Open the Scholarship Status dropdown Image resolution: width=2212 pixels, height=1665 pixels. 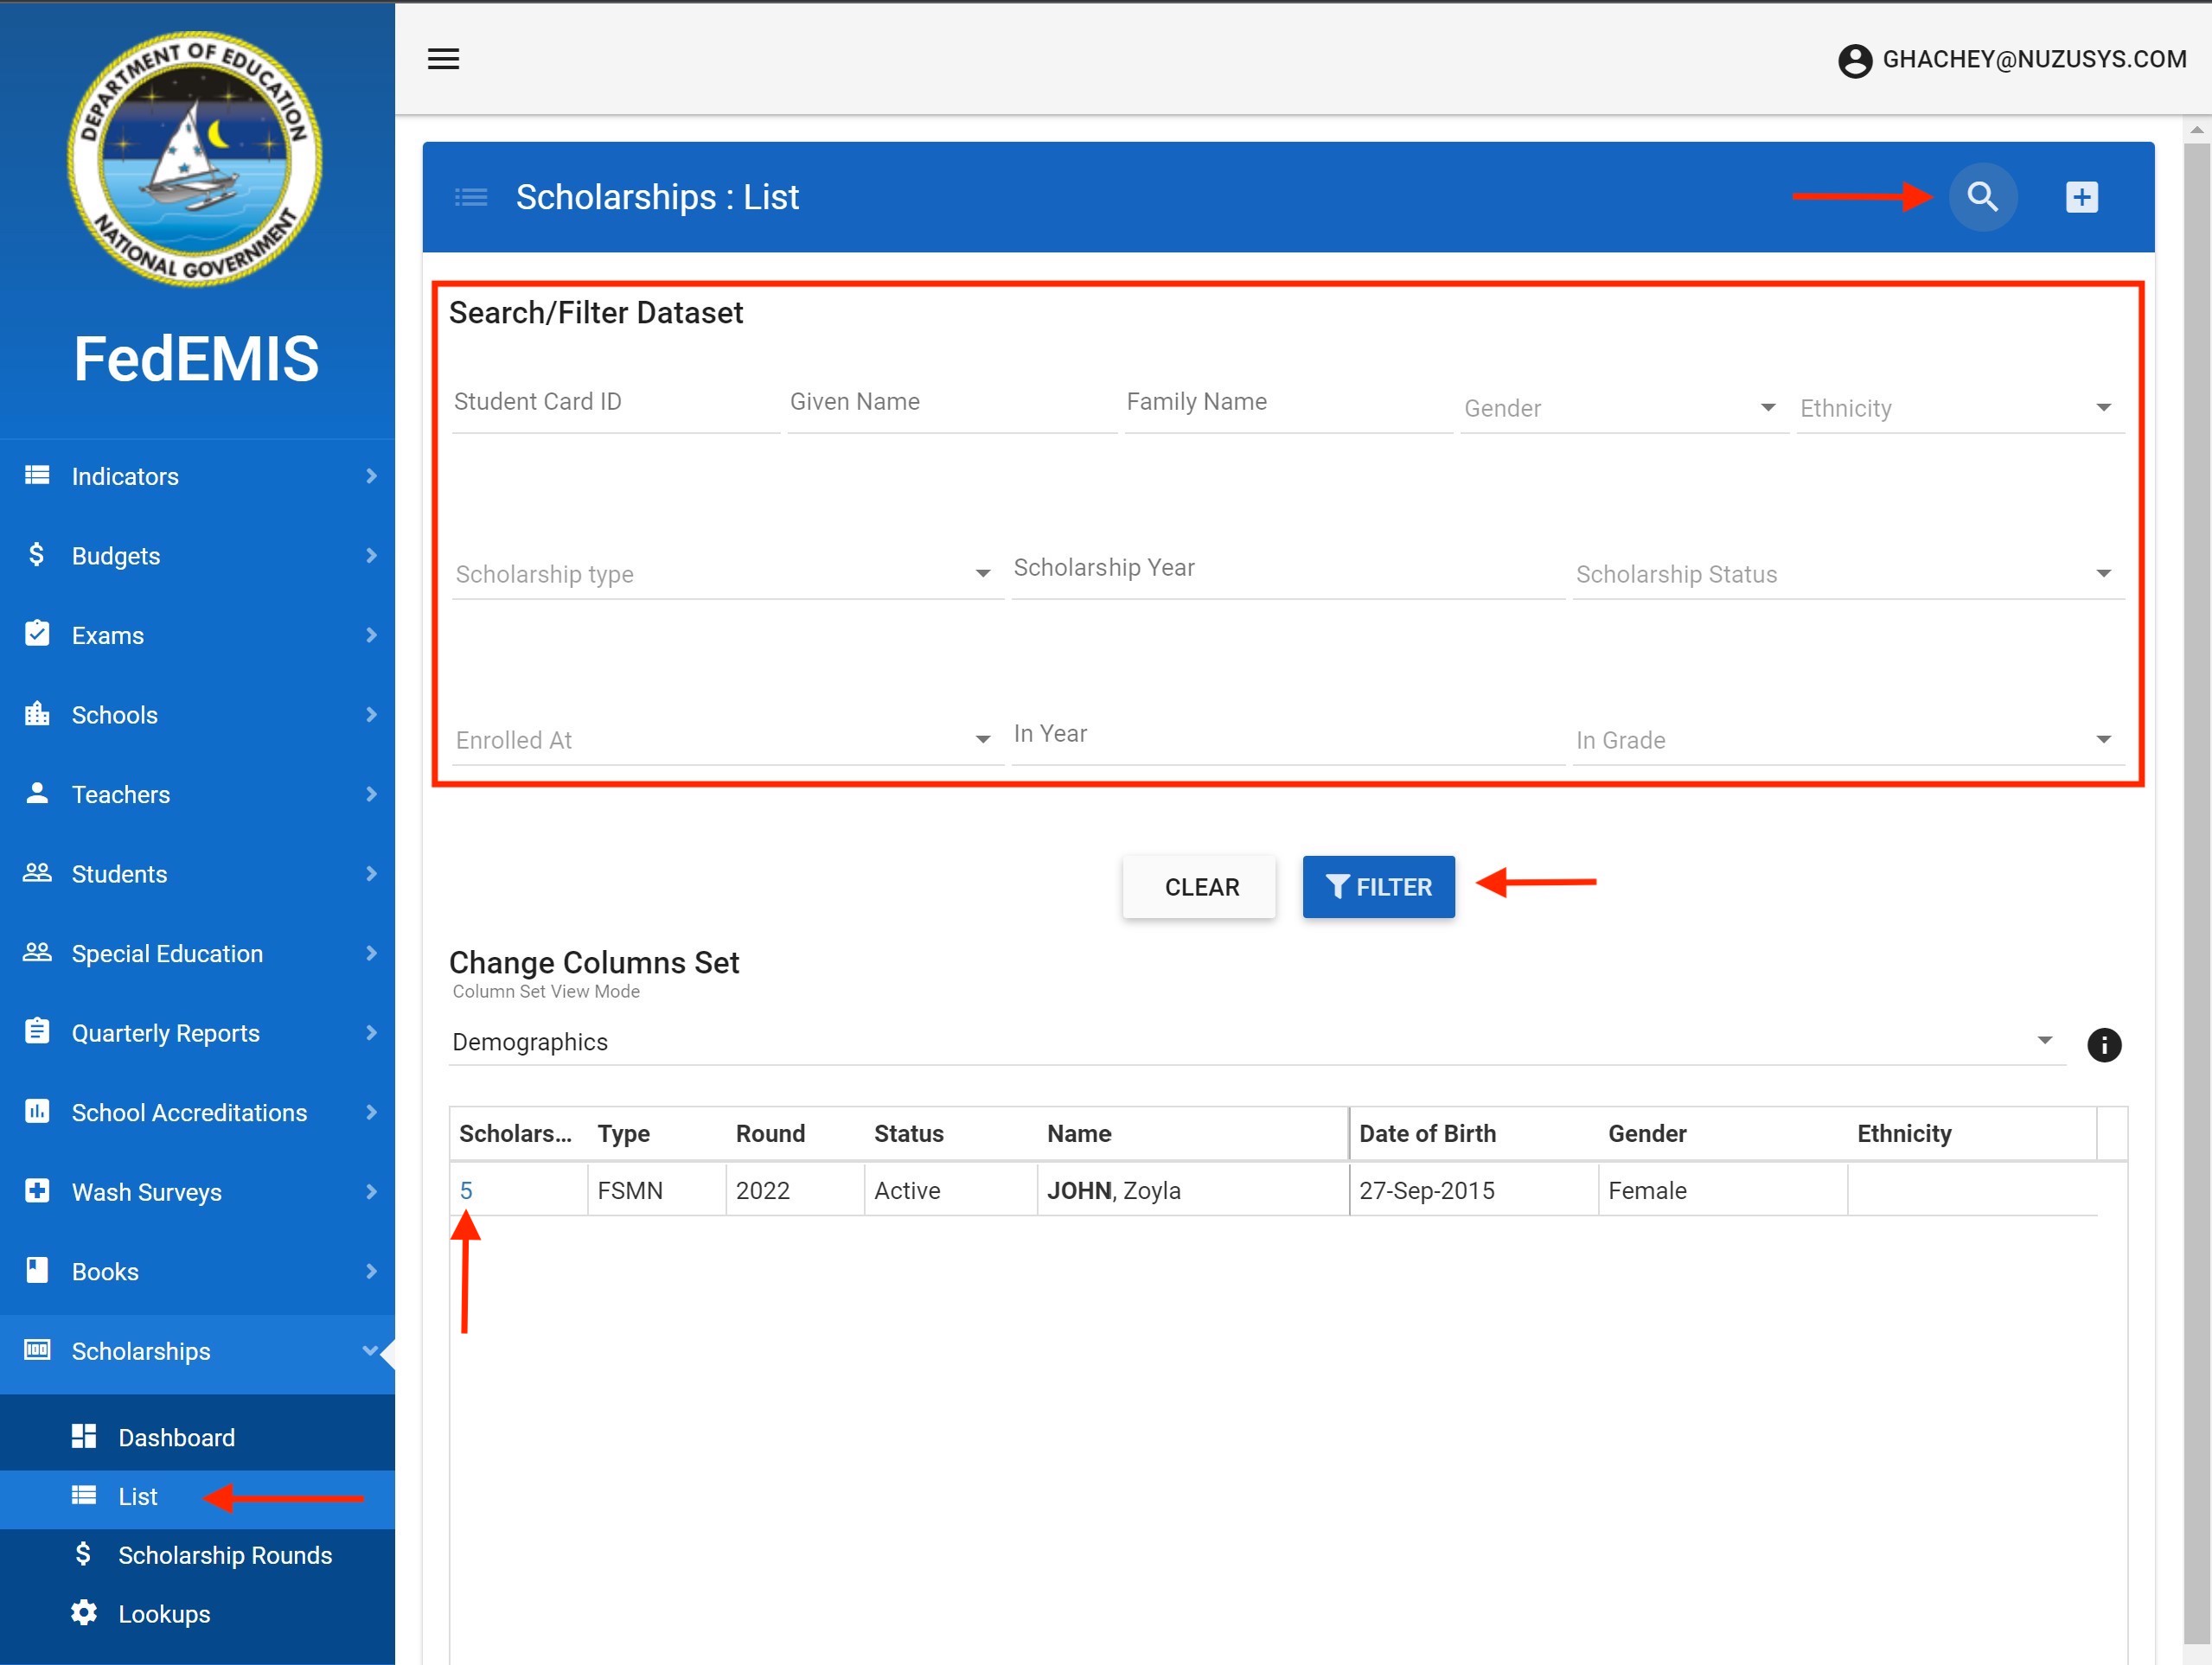1846,574
